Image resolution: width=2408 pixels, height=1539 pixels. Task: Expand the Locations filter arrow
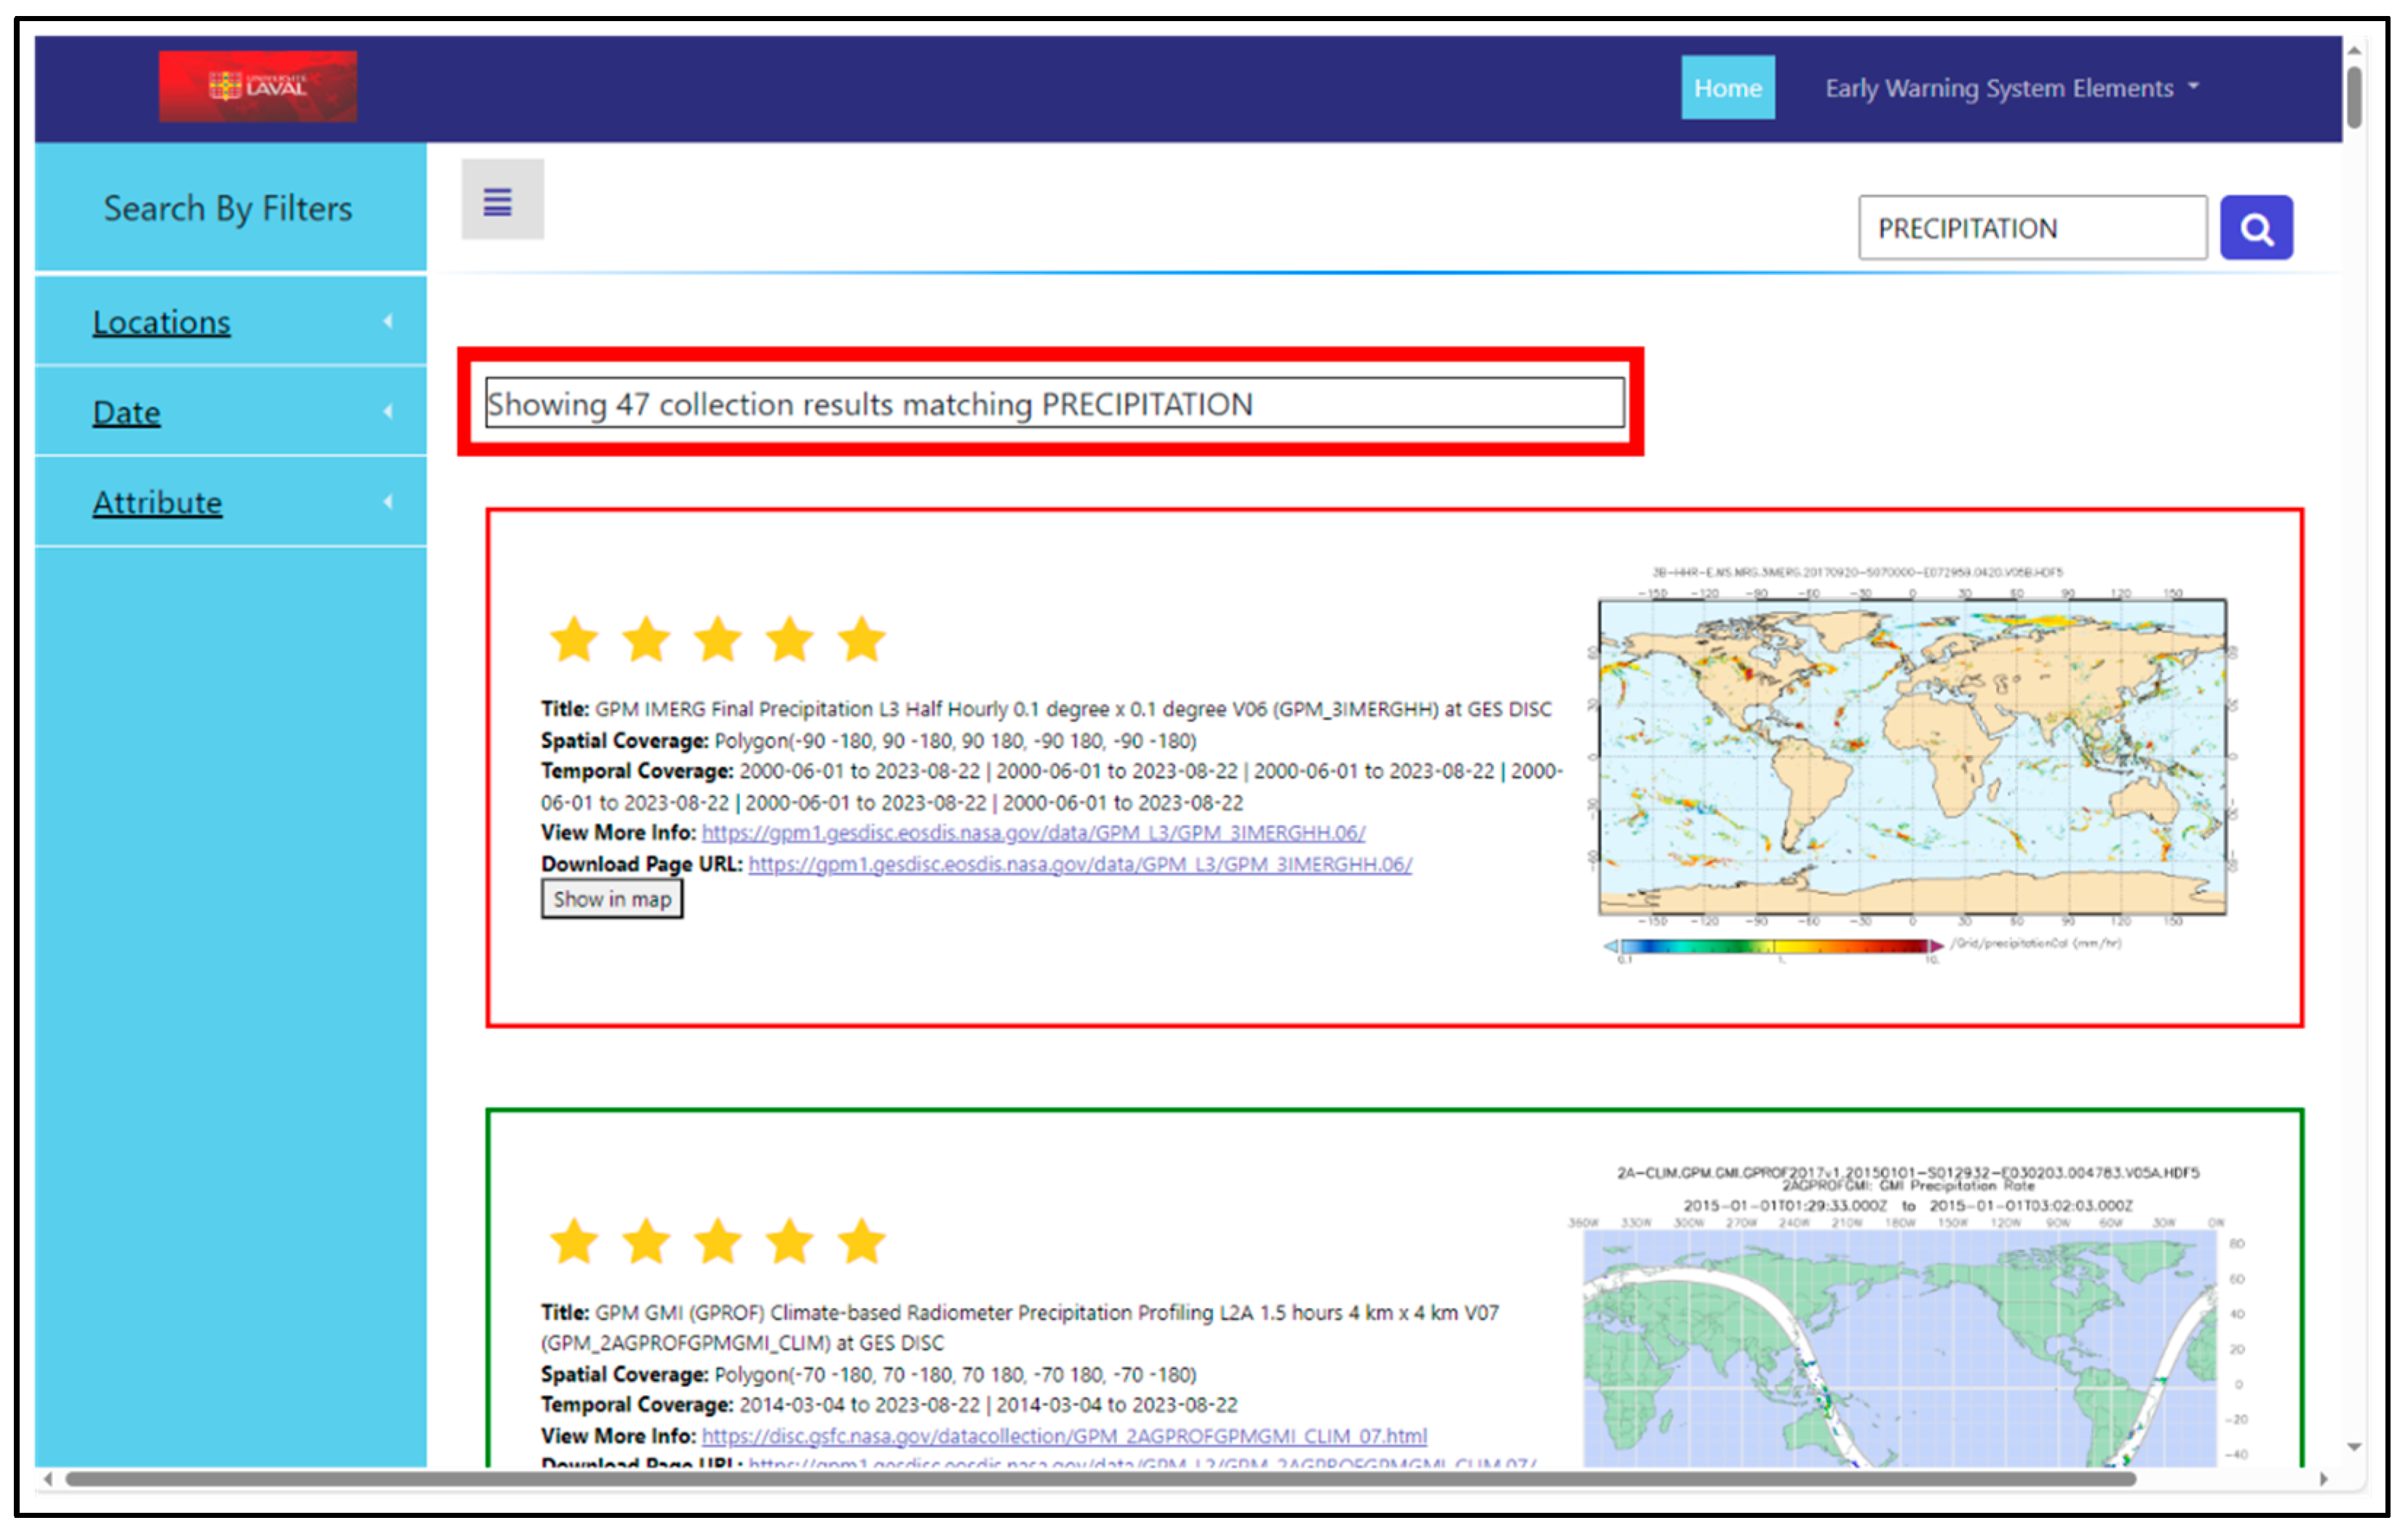click(x=388, y=321)
